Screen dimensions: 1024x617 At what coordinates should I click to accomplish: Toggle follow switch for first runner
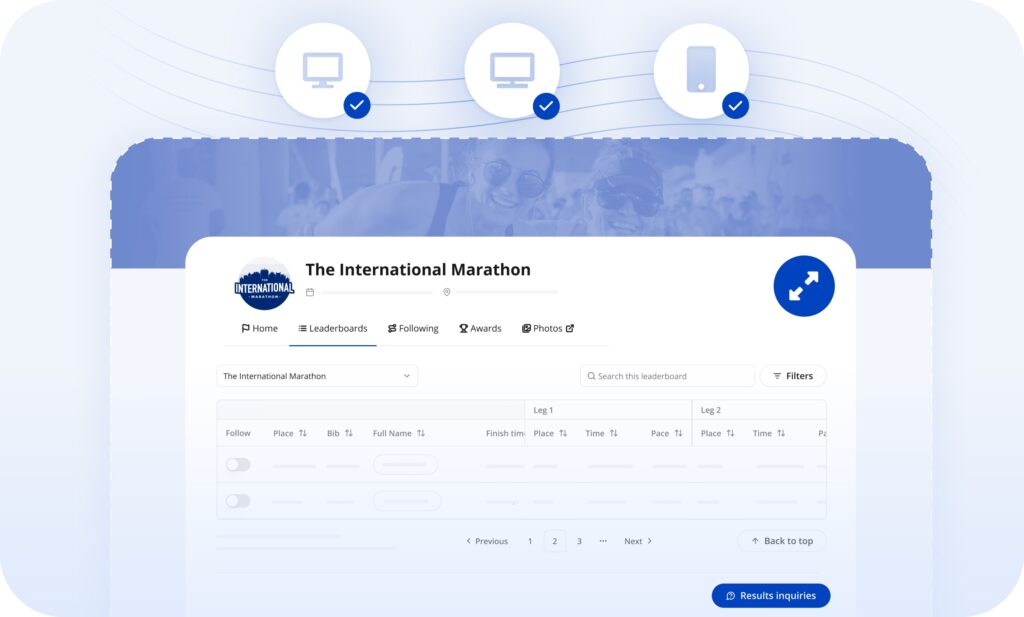(x=238, y=465)
